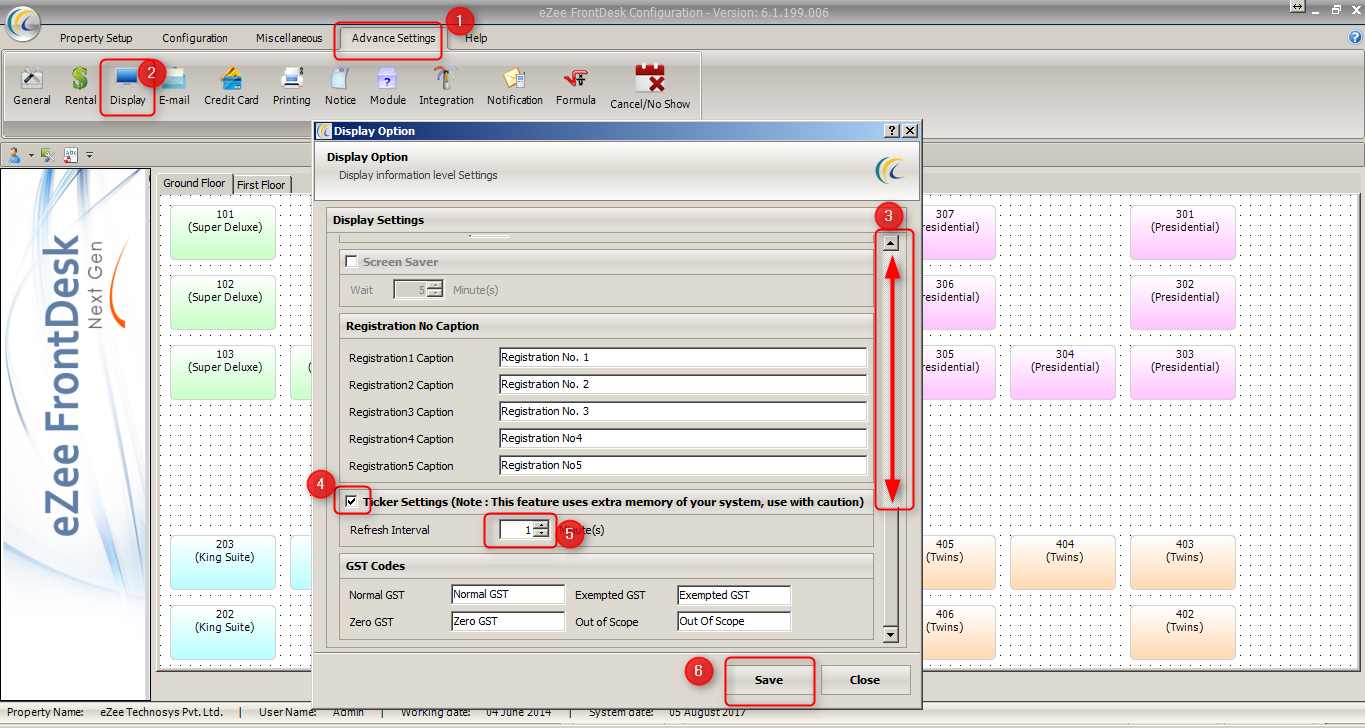This screenshot has width=1365, height=728.
Task: Open the Property Setup tab
Action: [96, 38]
